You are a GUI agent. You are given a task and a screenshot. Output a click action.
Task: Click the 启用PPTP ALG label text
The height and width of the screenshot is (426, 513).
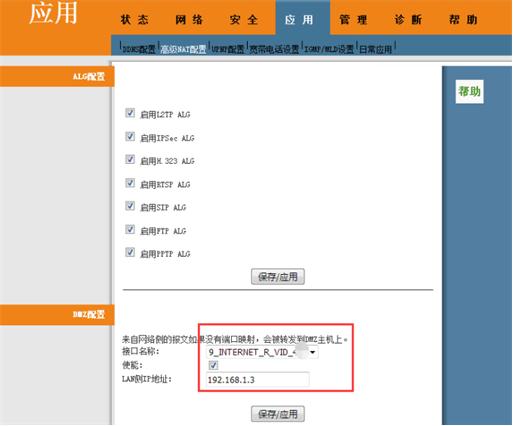(165, 254)
